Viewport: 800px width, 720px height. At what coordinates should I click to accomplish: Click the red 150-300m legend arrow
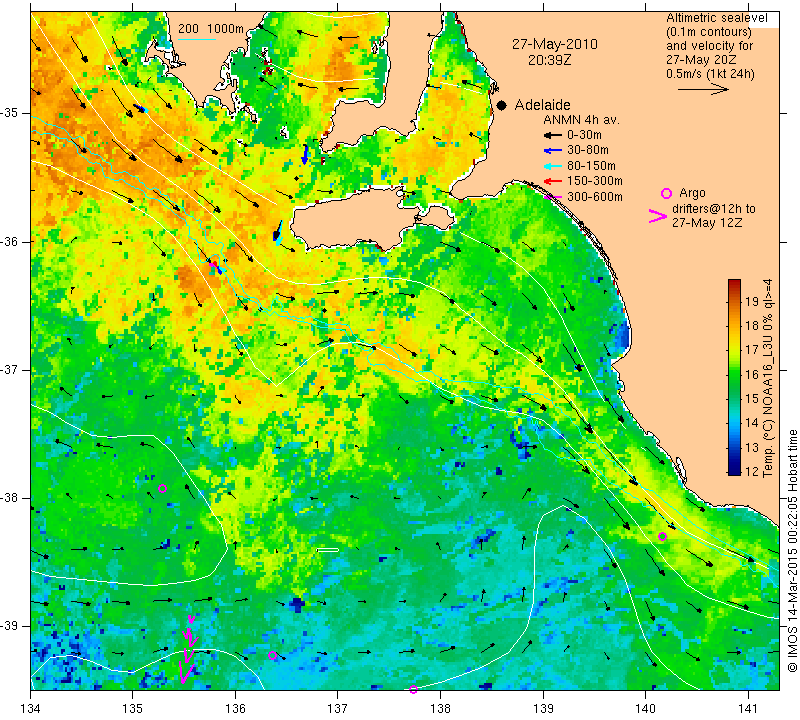click(552, 181)
